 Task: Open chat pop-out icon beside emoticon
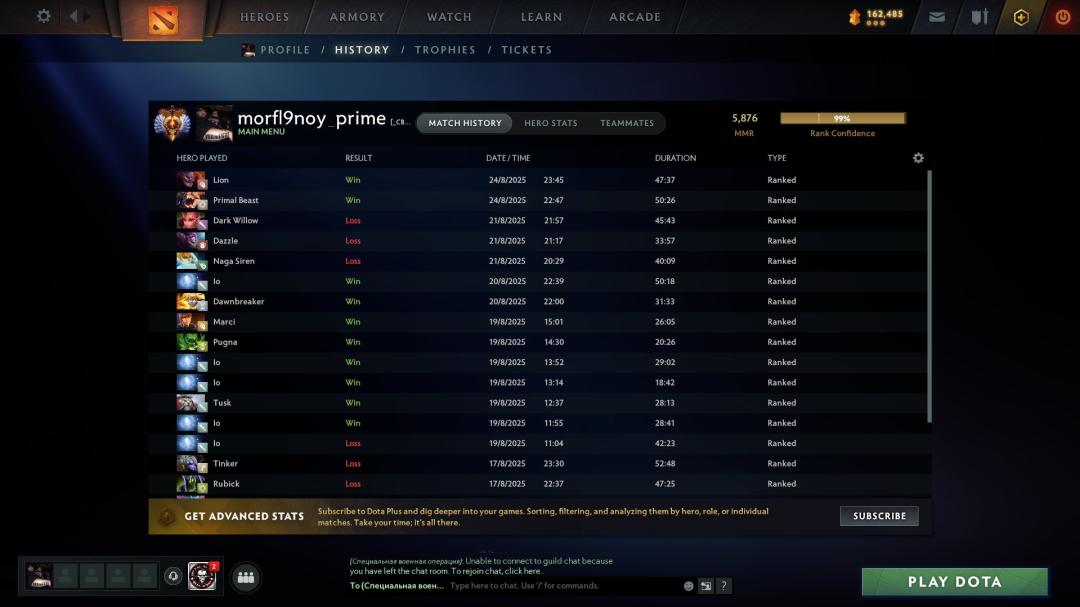tap(706, 586)
